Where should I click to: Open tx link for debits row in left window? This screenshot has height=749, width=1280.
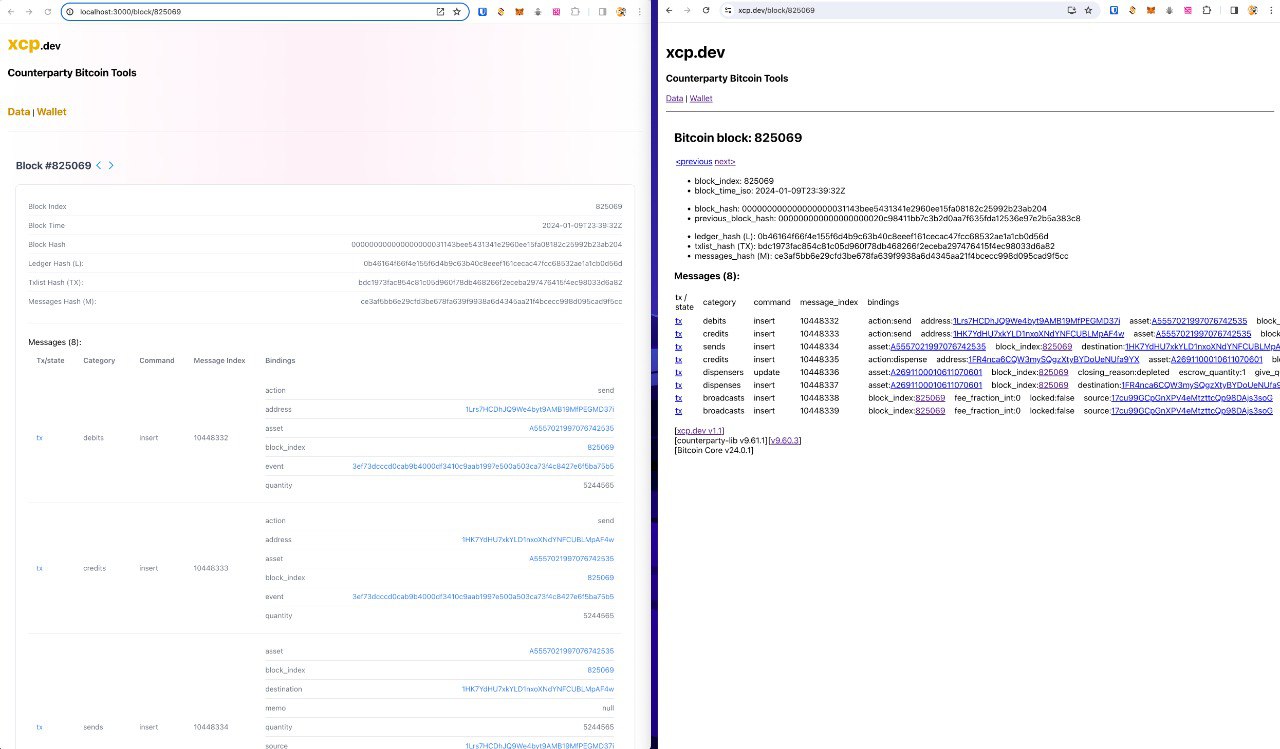[x=40, y=437]
